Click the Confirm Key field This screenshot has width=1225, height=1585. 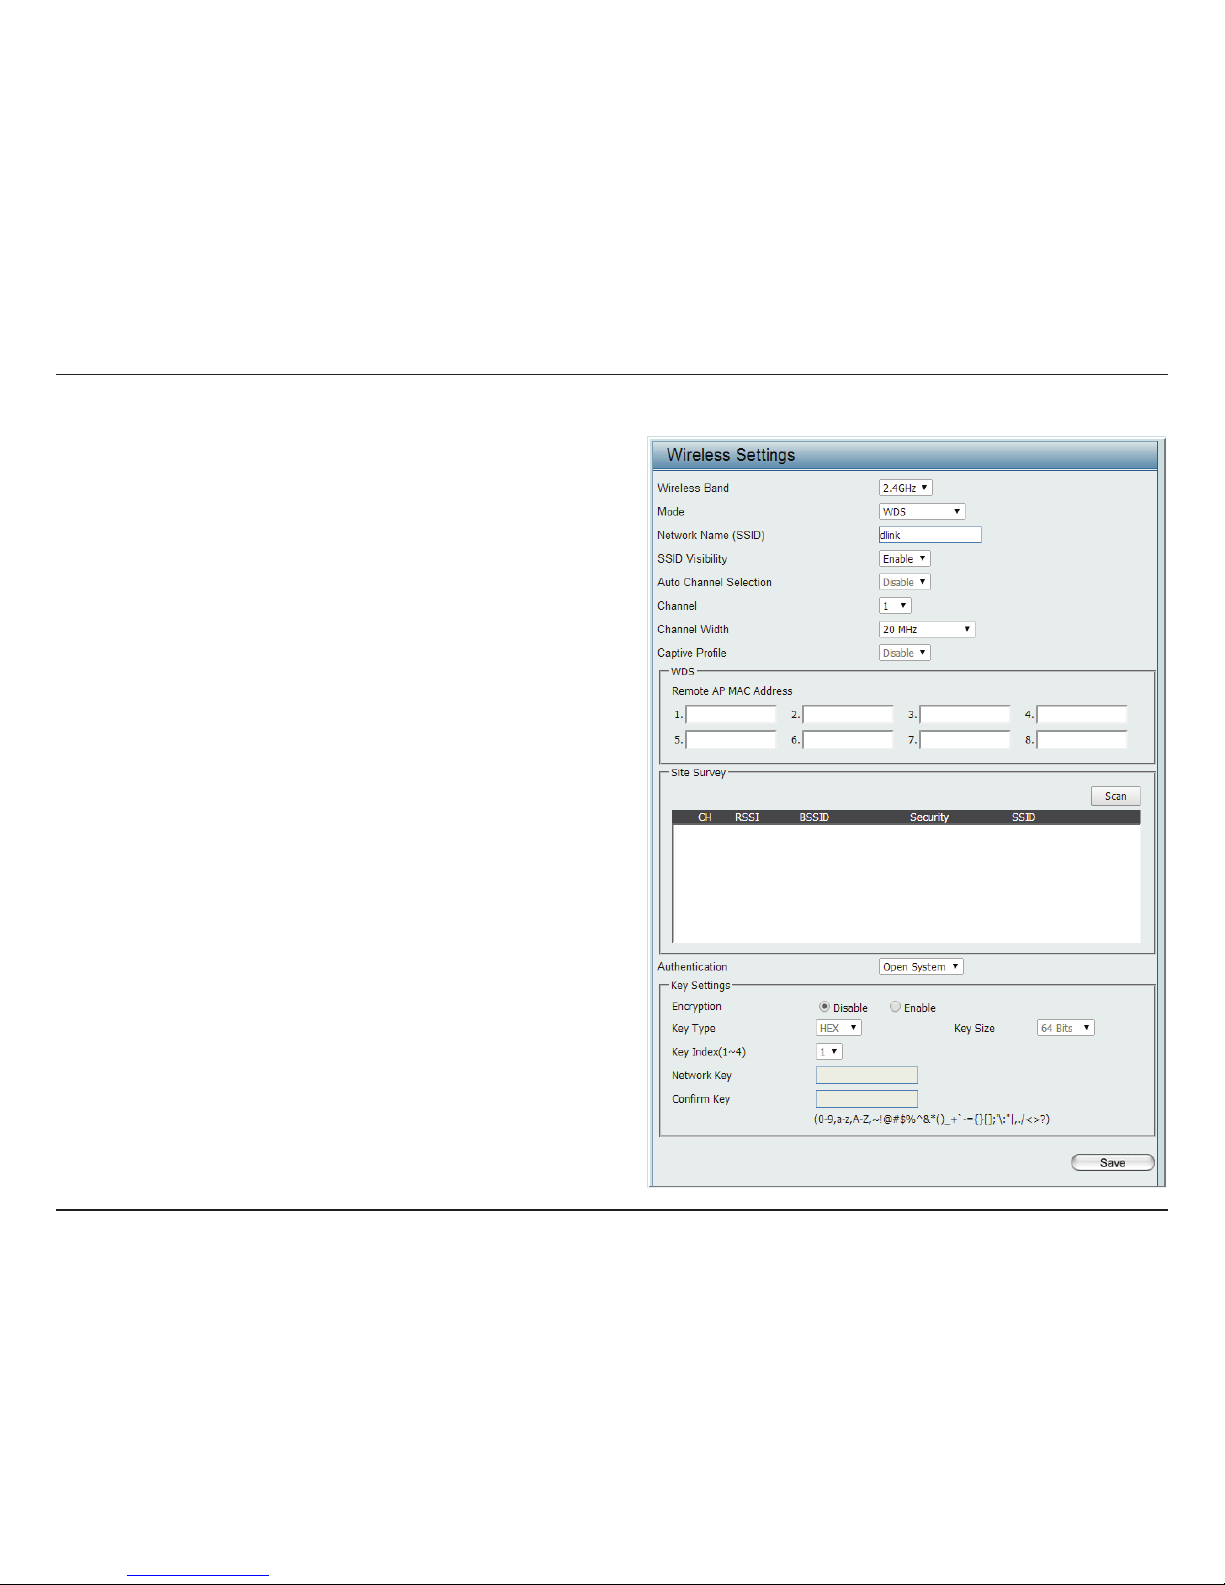pos(867,1099)
